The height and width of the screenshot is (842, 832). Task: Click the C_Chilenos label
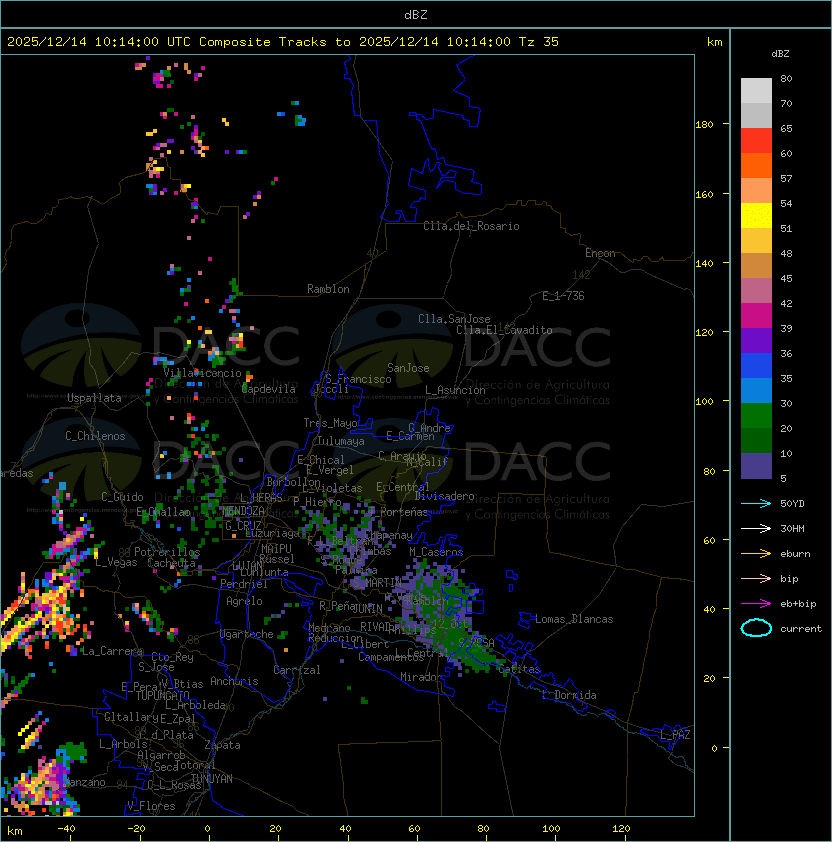tap(95, 435)
